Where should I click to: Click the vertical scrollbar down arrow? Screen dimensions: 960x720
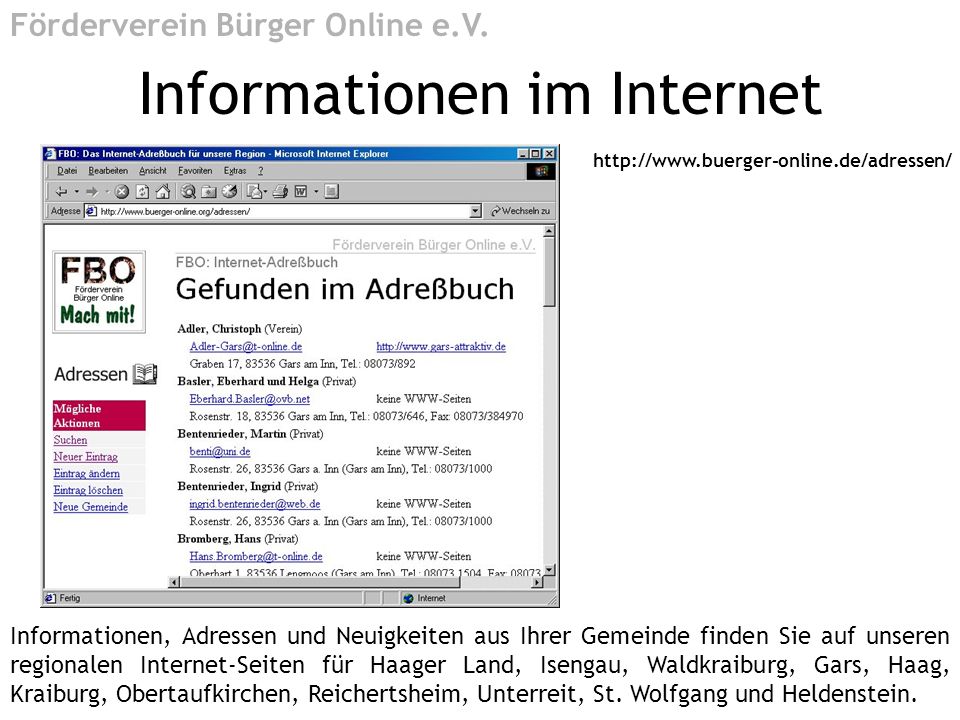[549, 570]
